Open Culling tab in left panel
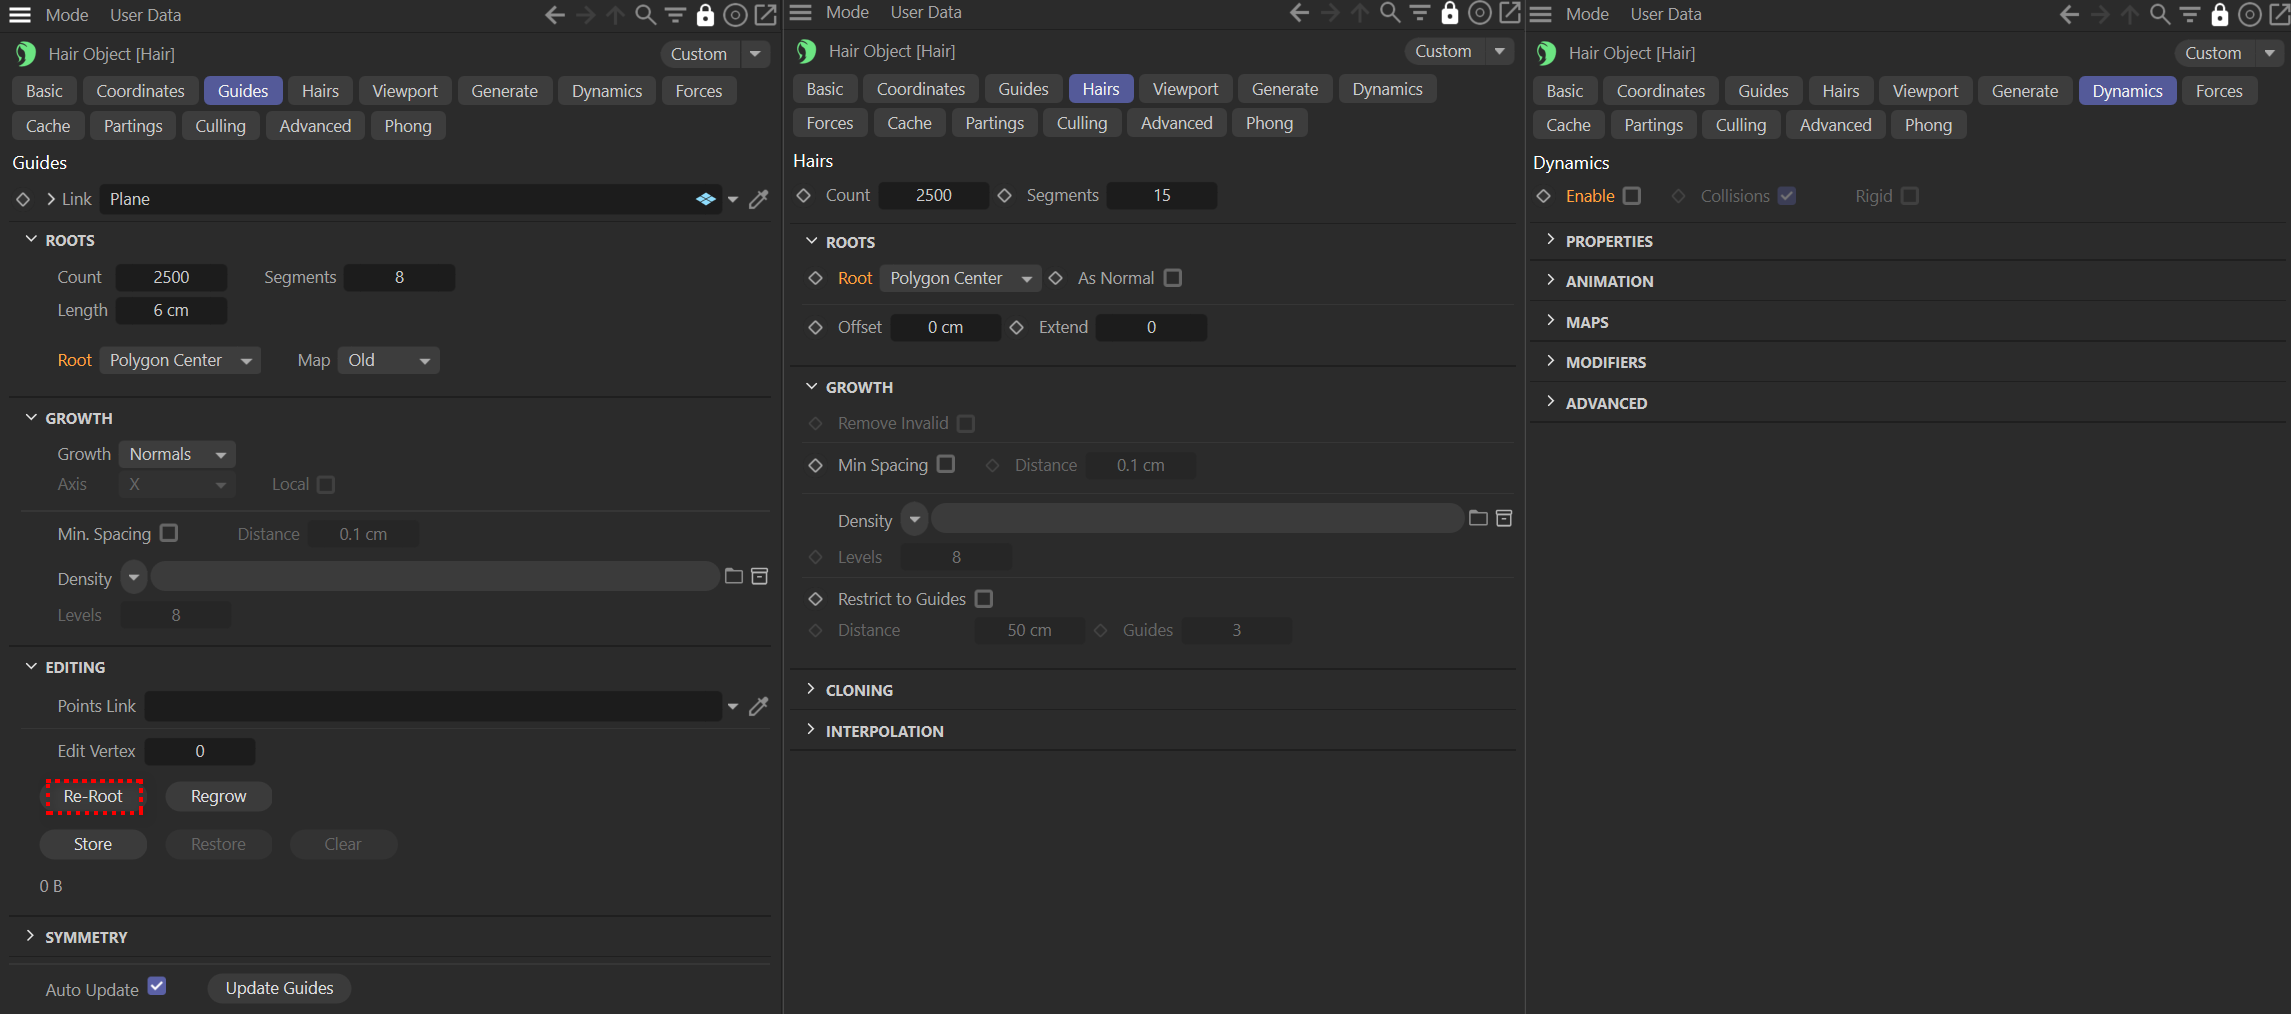This screenshot has height=1014, width=2291. pos(220,126)
